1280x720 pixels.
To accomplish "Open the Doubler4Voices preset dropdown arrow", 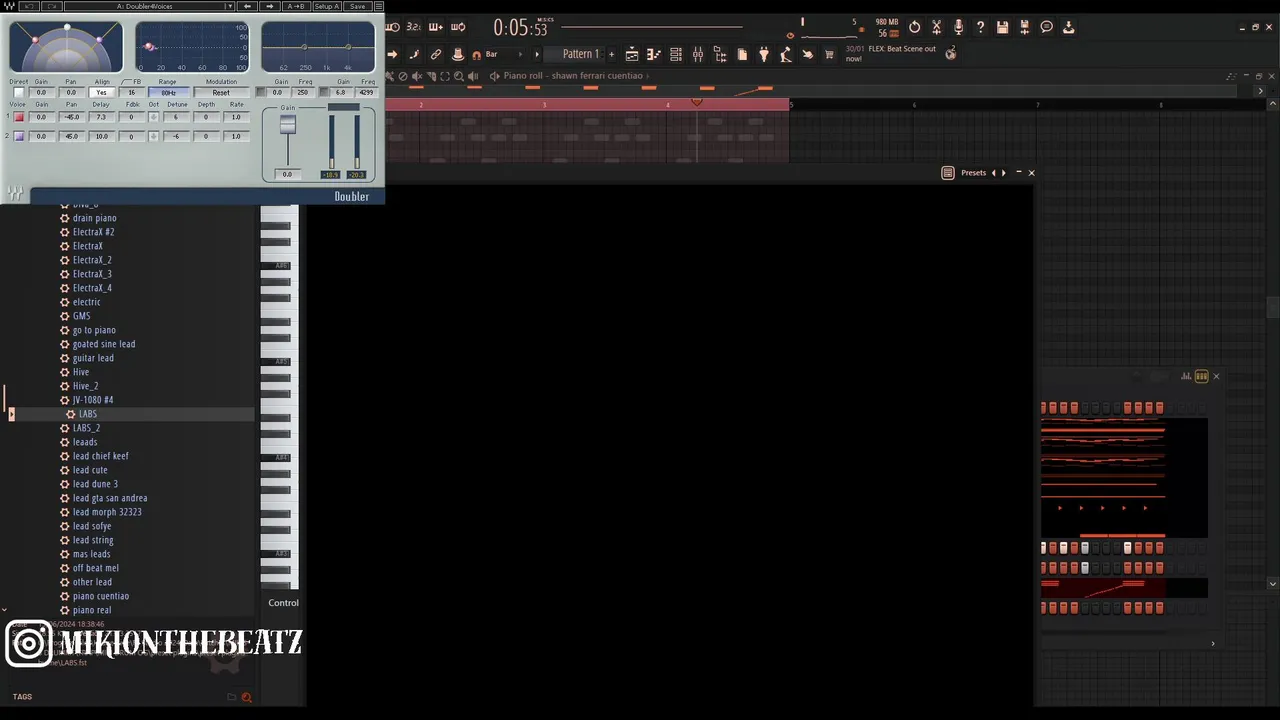I will [x=230, y=6].
